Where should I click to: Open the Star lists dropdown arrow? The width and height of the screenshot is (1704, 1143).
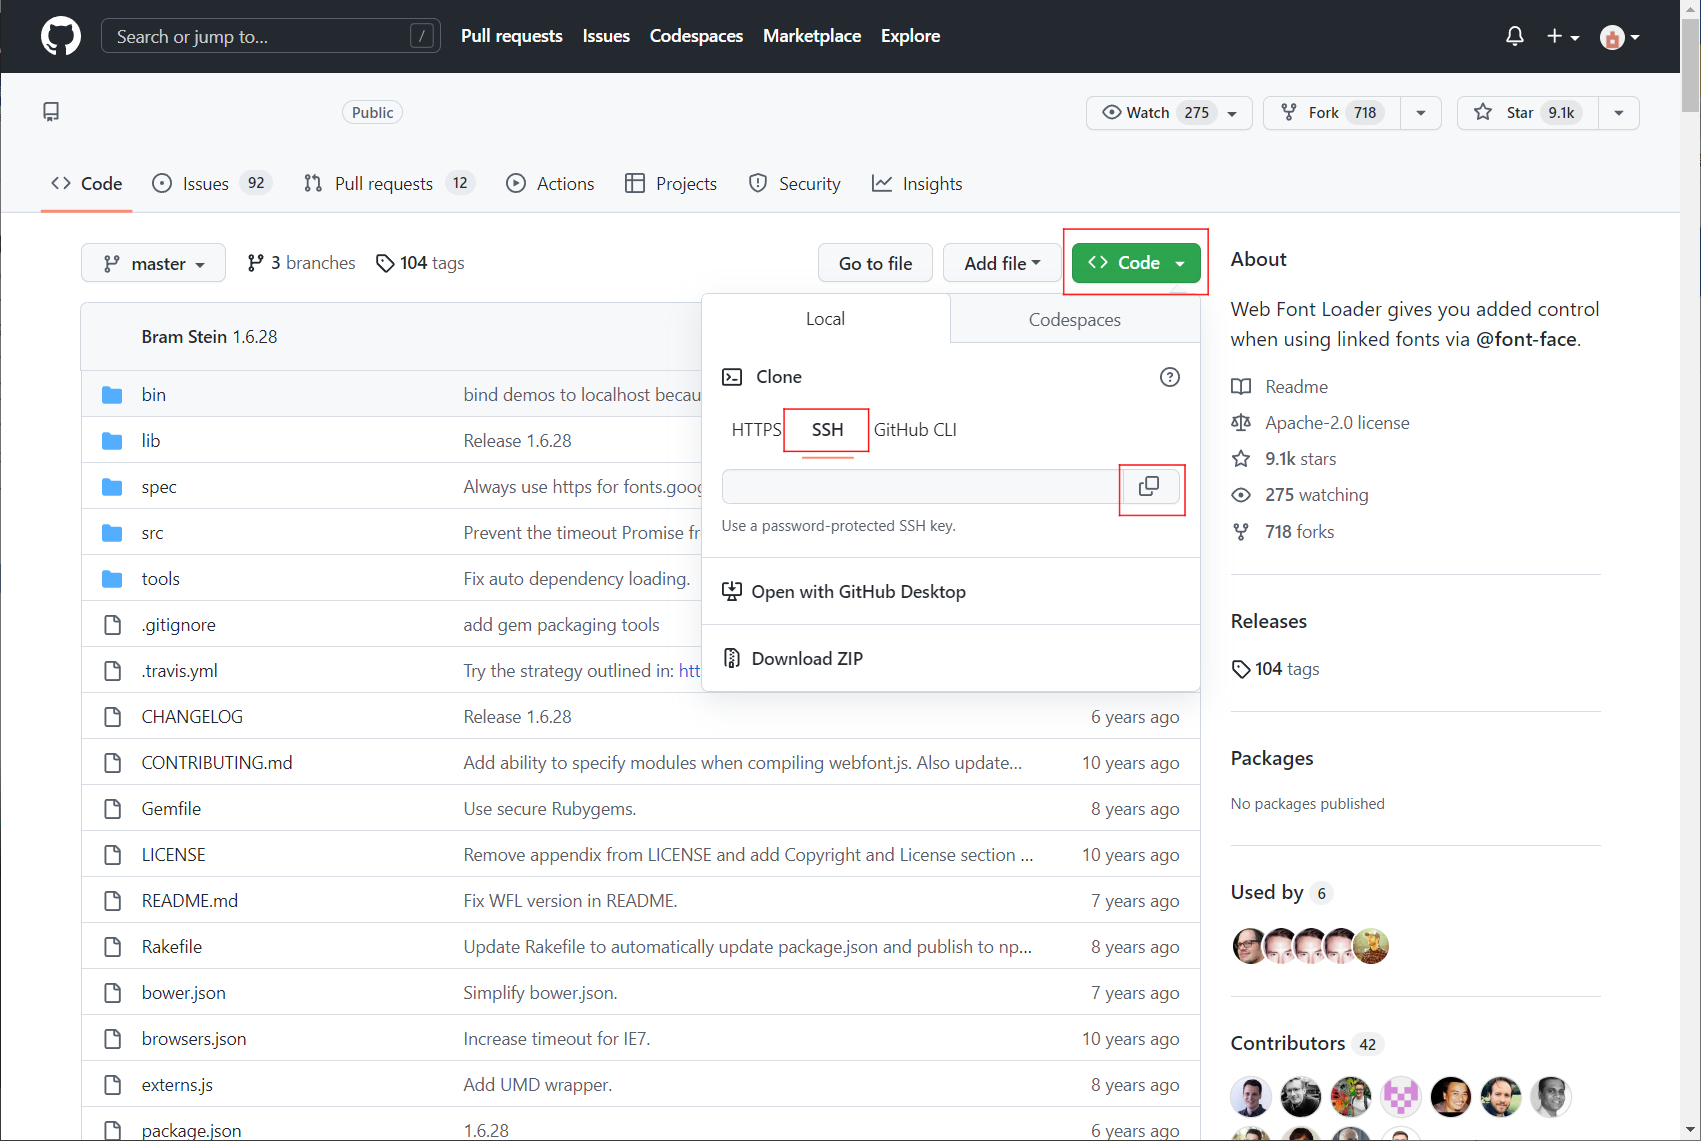coord(1619,113)
